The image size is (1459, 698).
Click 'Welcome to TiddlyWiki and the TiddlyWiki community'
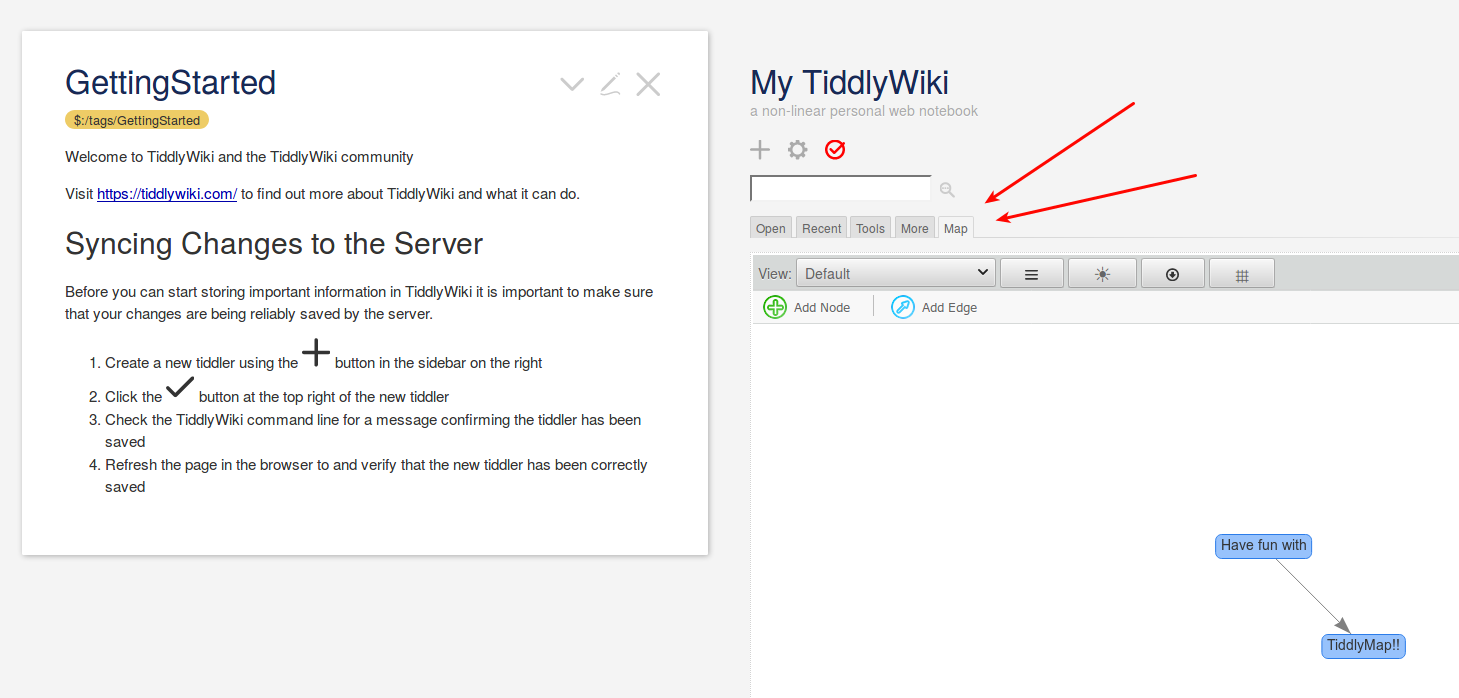(x=239, y=157)
